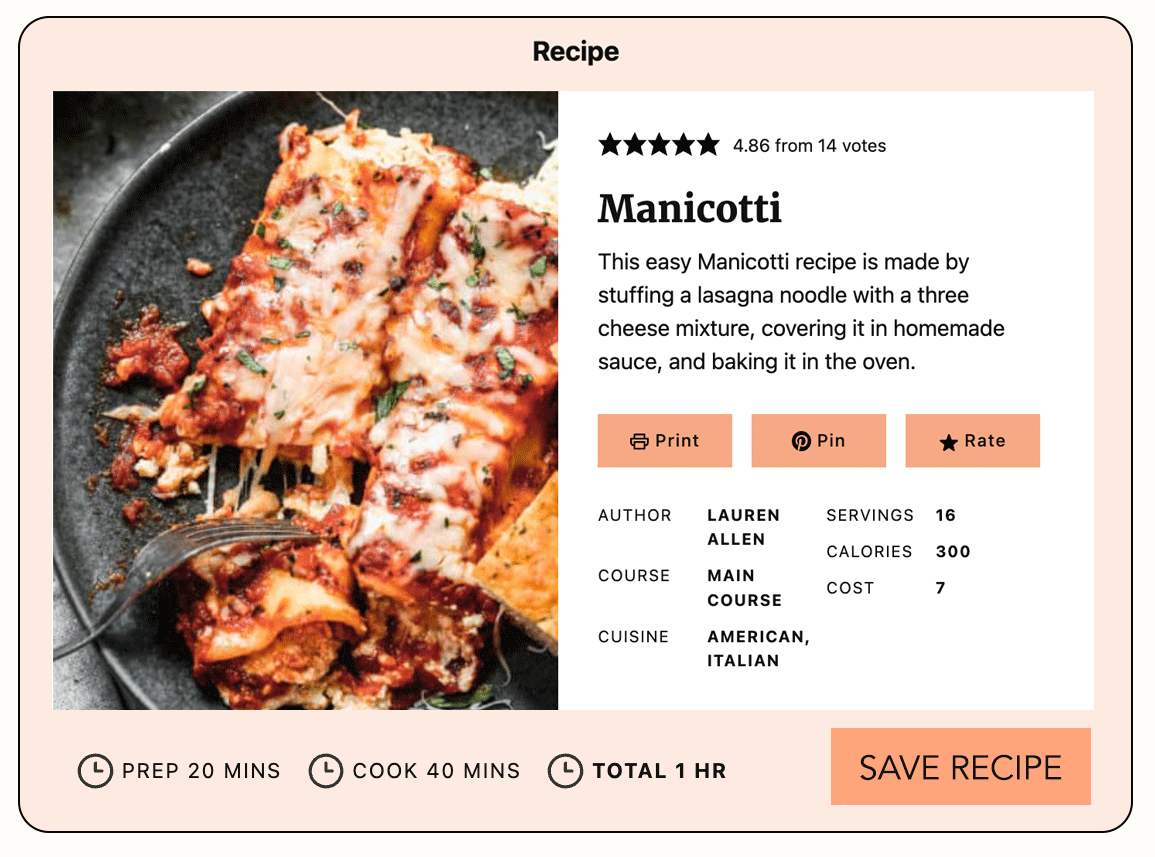Click the Pinterest logo icon
This screenshot has height=857, width=1155.
point(801,441)
